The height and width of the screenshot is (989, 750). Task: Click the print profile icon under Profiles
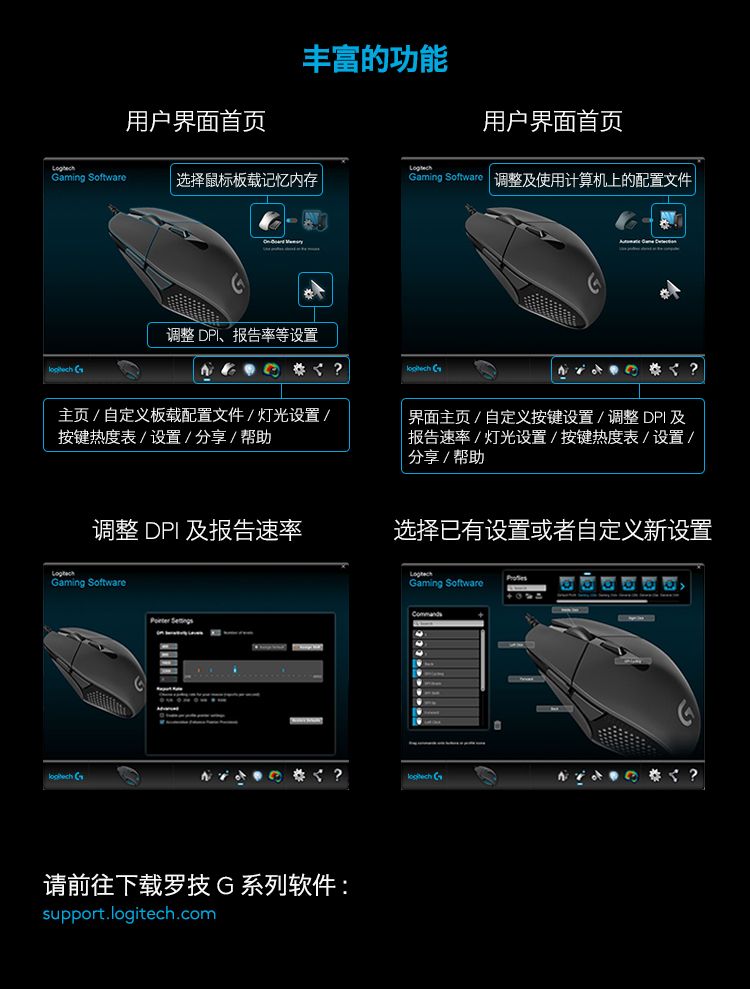pos(539,596)
